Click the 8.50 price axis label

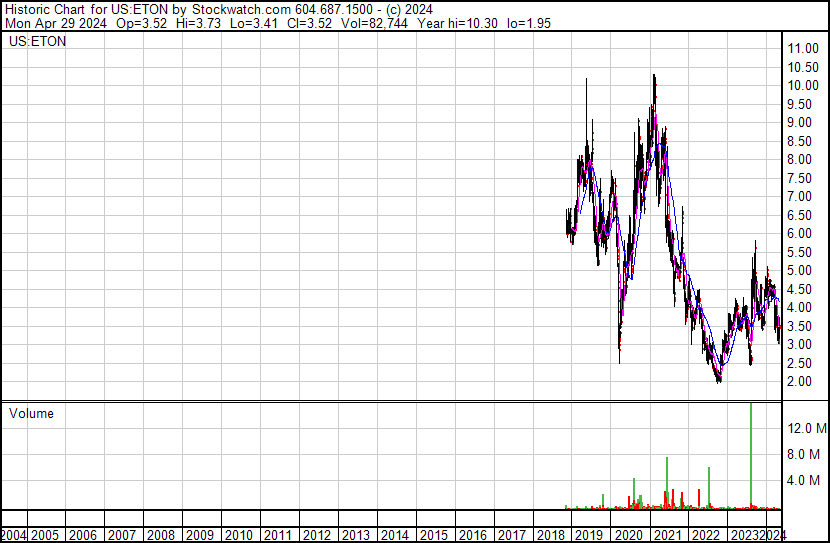(x=801, y=141)
